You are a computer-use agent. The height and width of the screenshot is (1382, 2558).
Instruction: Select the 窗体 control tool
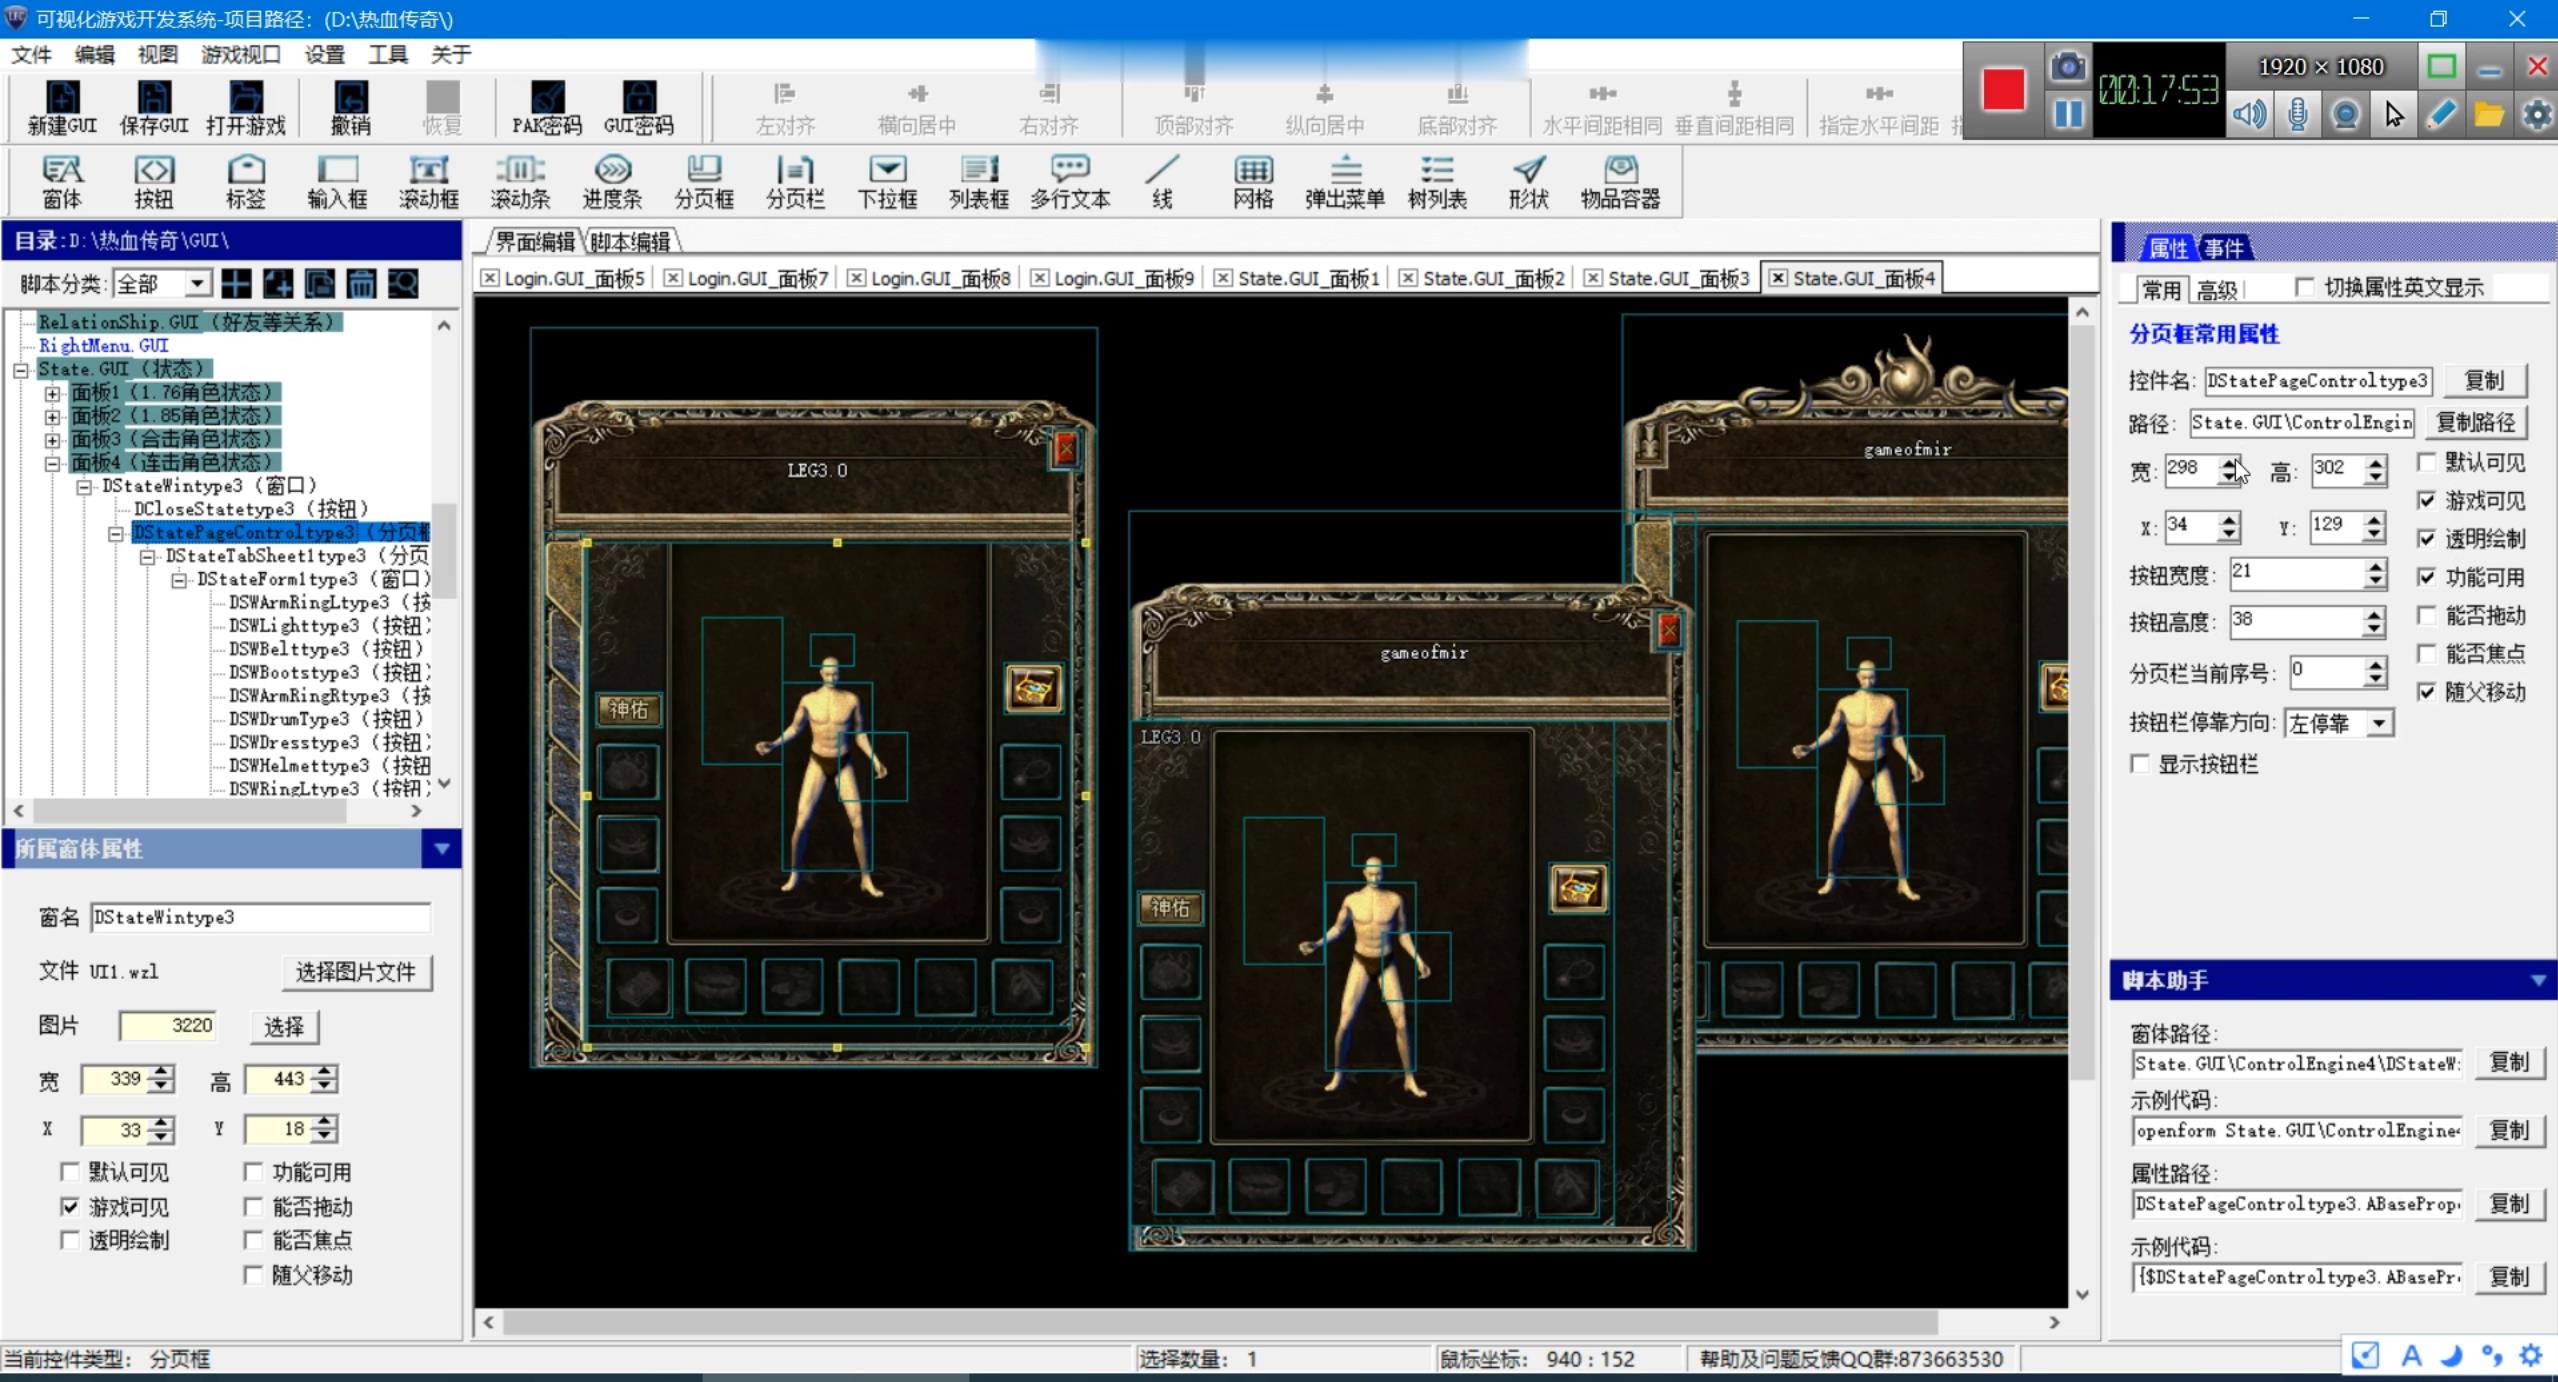coord(62,181)
